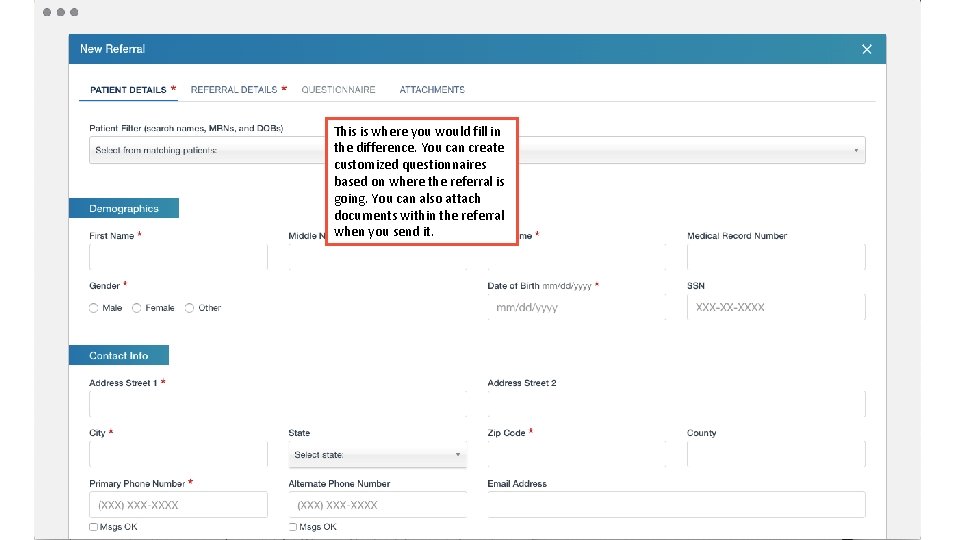Viewport: 960px width, 540px height.
Task: Open the Referral Details tab
Action: (x=234, y=90)
